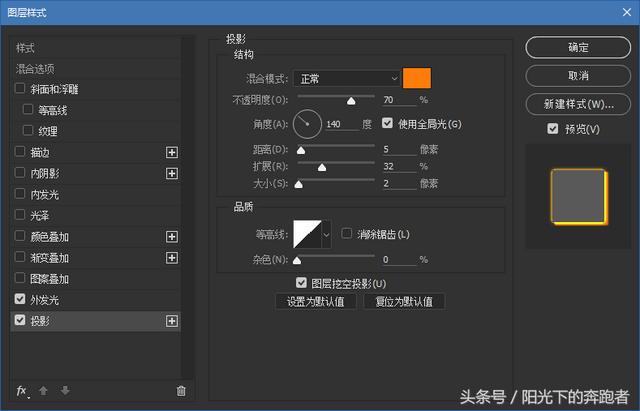
Task: Toggle 使用全局光 checkbox
Action: coord(387,123)
